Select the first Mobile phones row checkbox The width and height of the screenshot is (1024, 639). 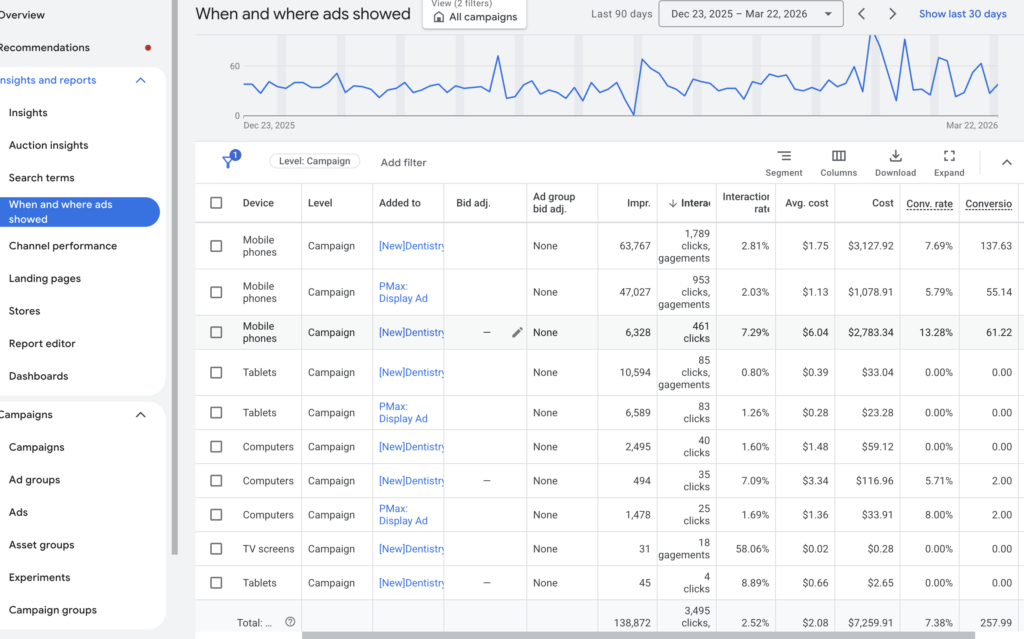click(216, 246)
